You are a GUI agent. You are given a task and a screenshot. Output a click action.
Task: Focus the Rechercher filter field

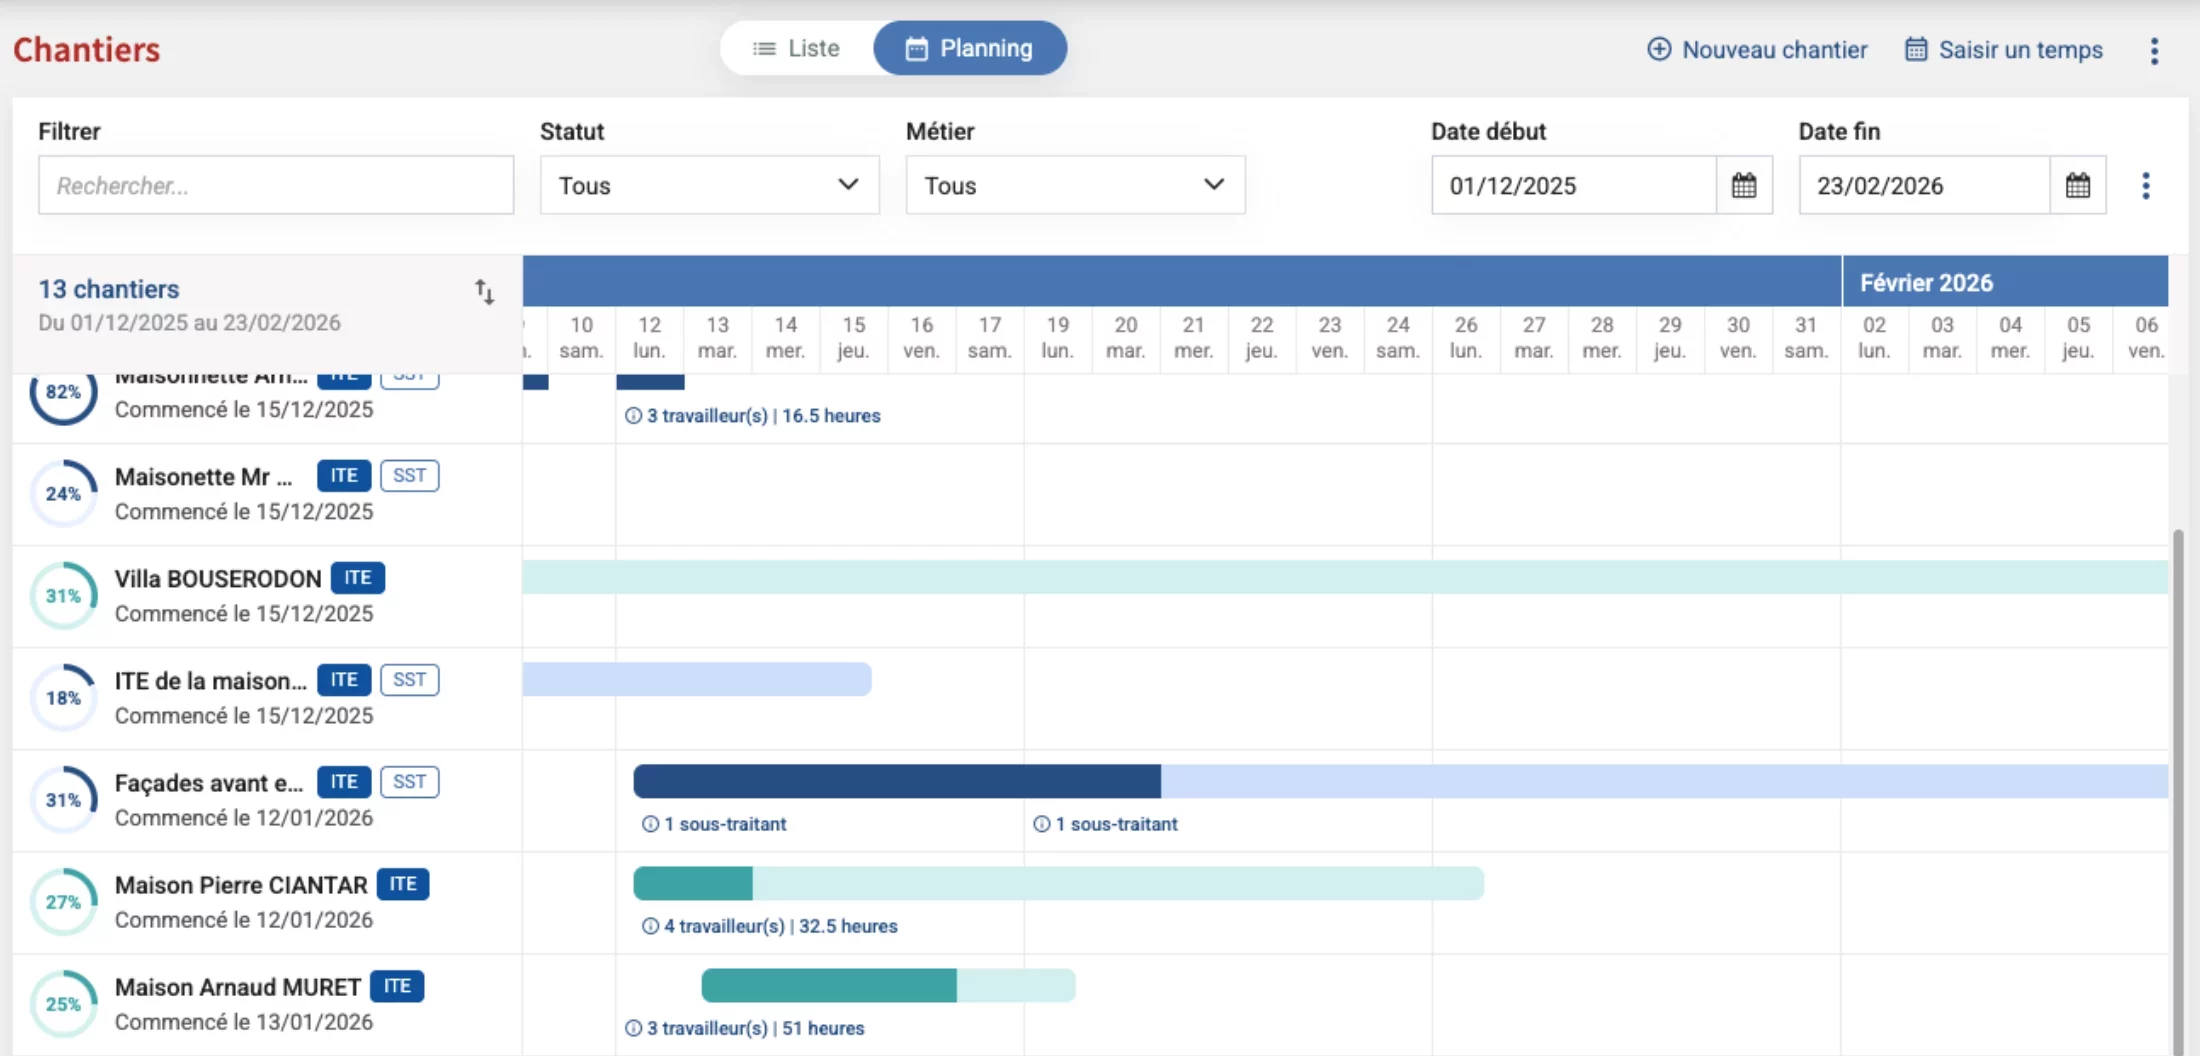coord(276,185)
